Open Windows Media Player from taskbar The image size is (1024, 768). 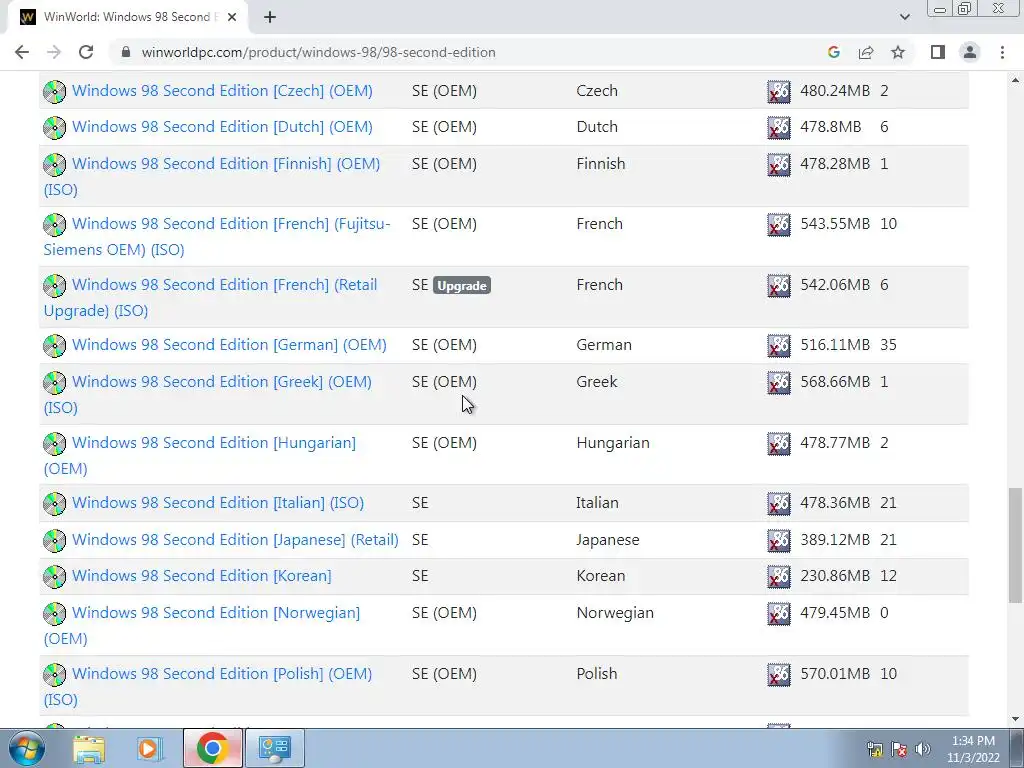(x=149, y=748)
